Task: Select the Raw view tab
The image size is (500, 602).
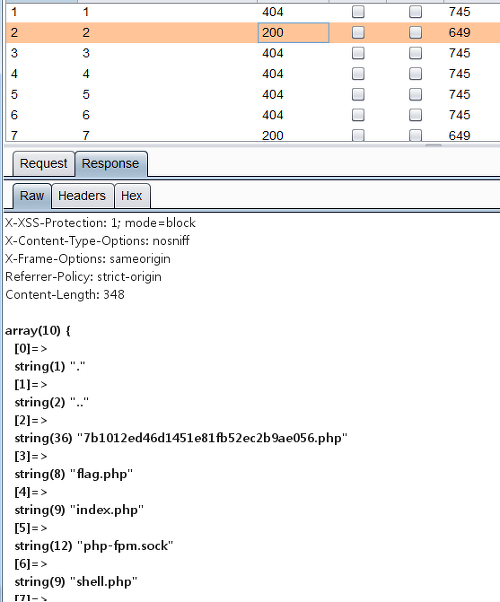Action: click(32, 196)
